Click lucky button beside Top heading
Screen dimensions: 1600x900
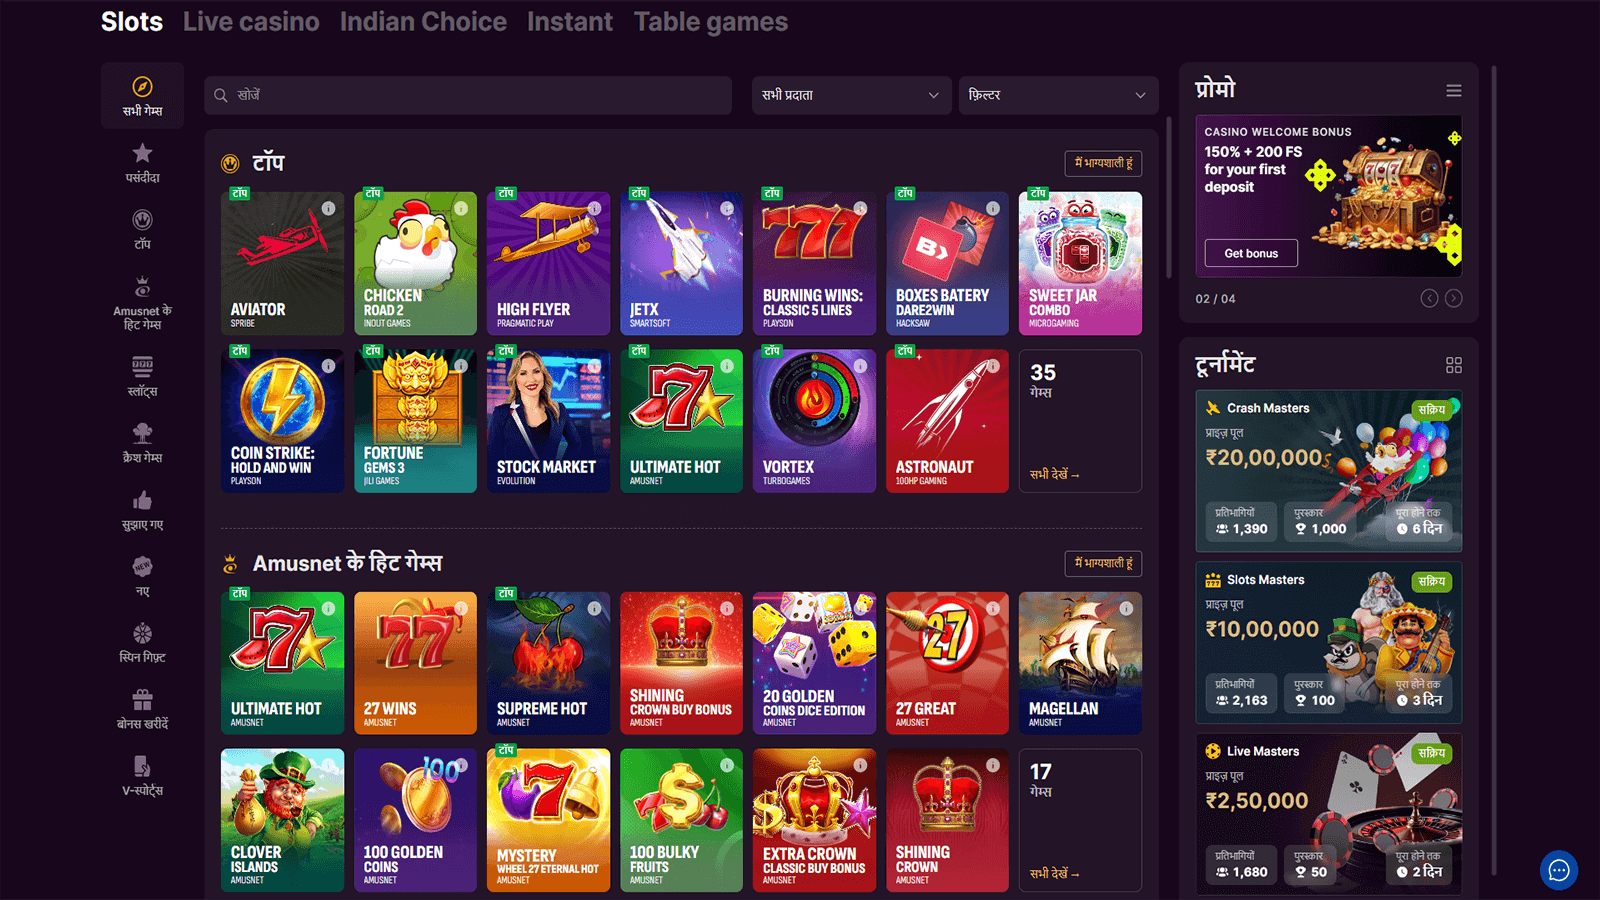1103,163
